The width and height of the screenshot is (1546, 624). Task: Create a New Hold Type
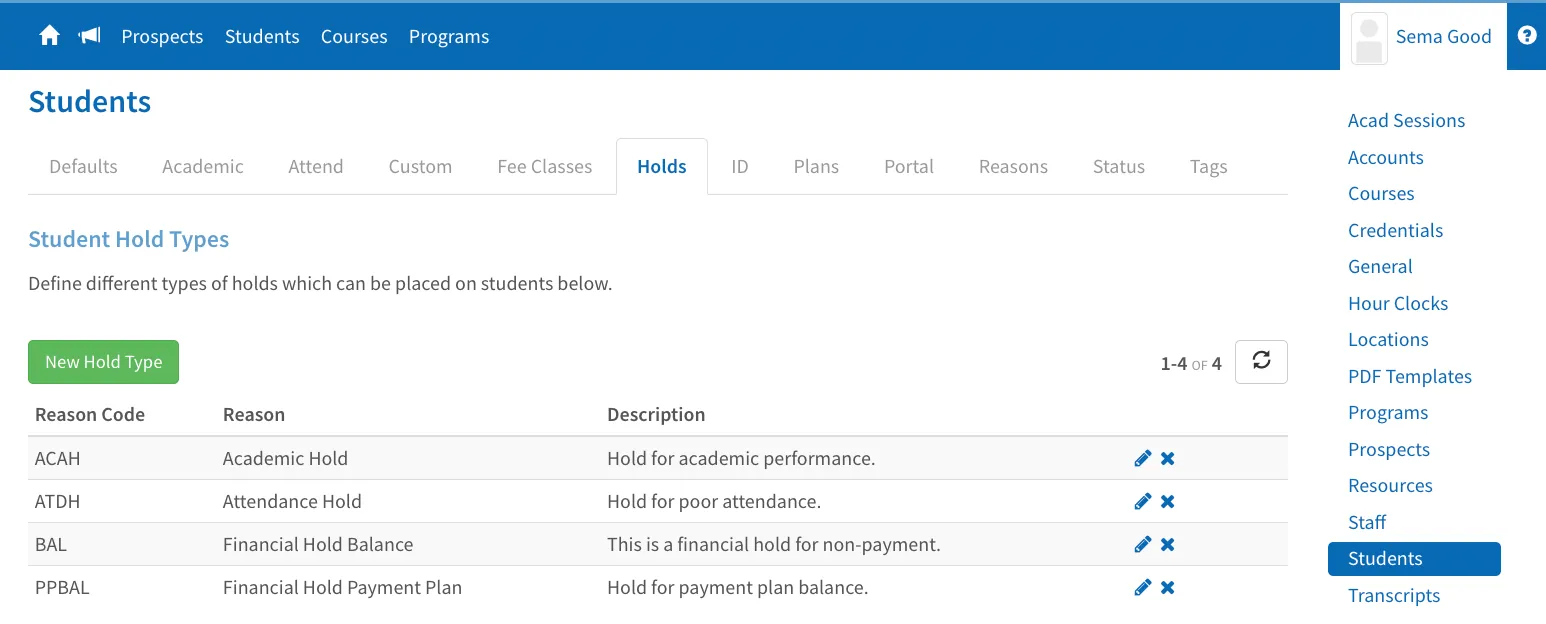(103, 362)
